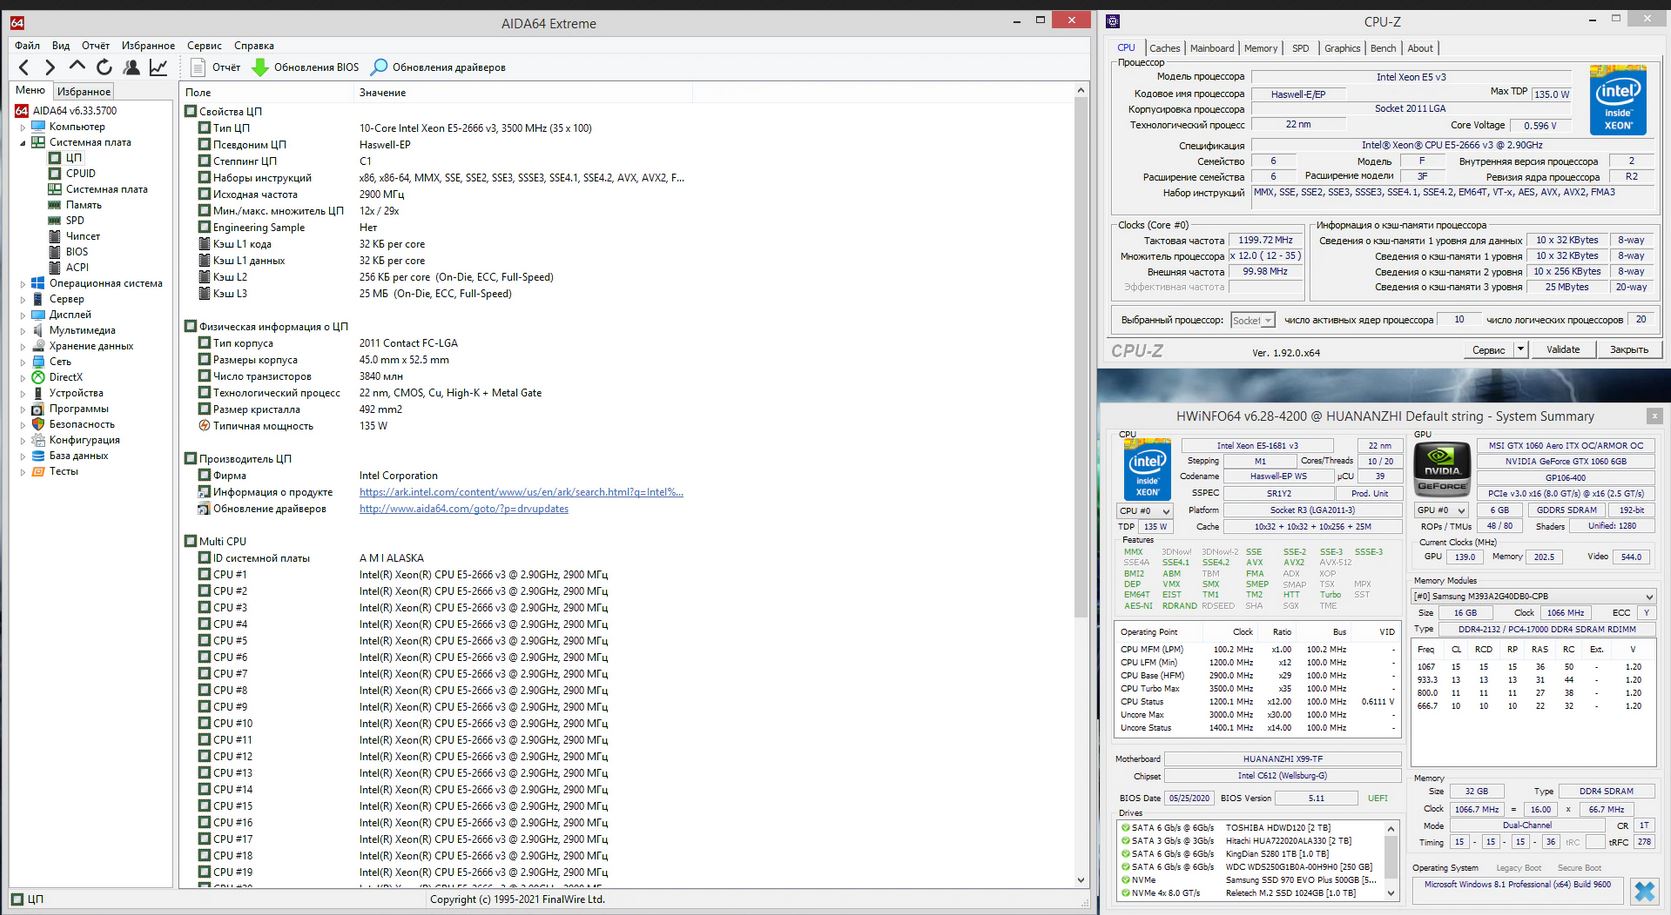Click the blue X icon in HWiNFO summary
1671x915 pixels.
(1644, 890)
